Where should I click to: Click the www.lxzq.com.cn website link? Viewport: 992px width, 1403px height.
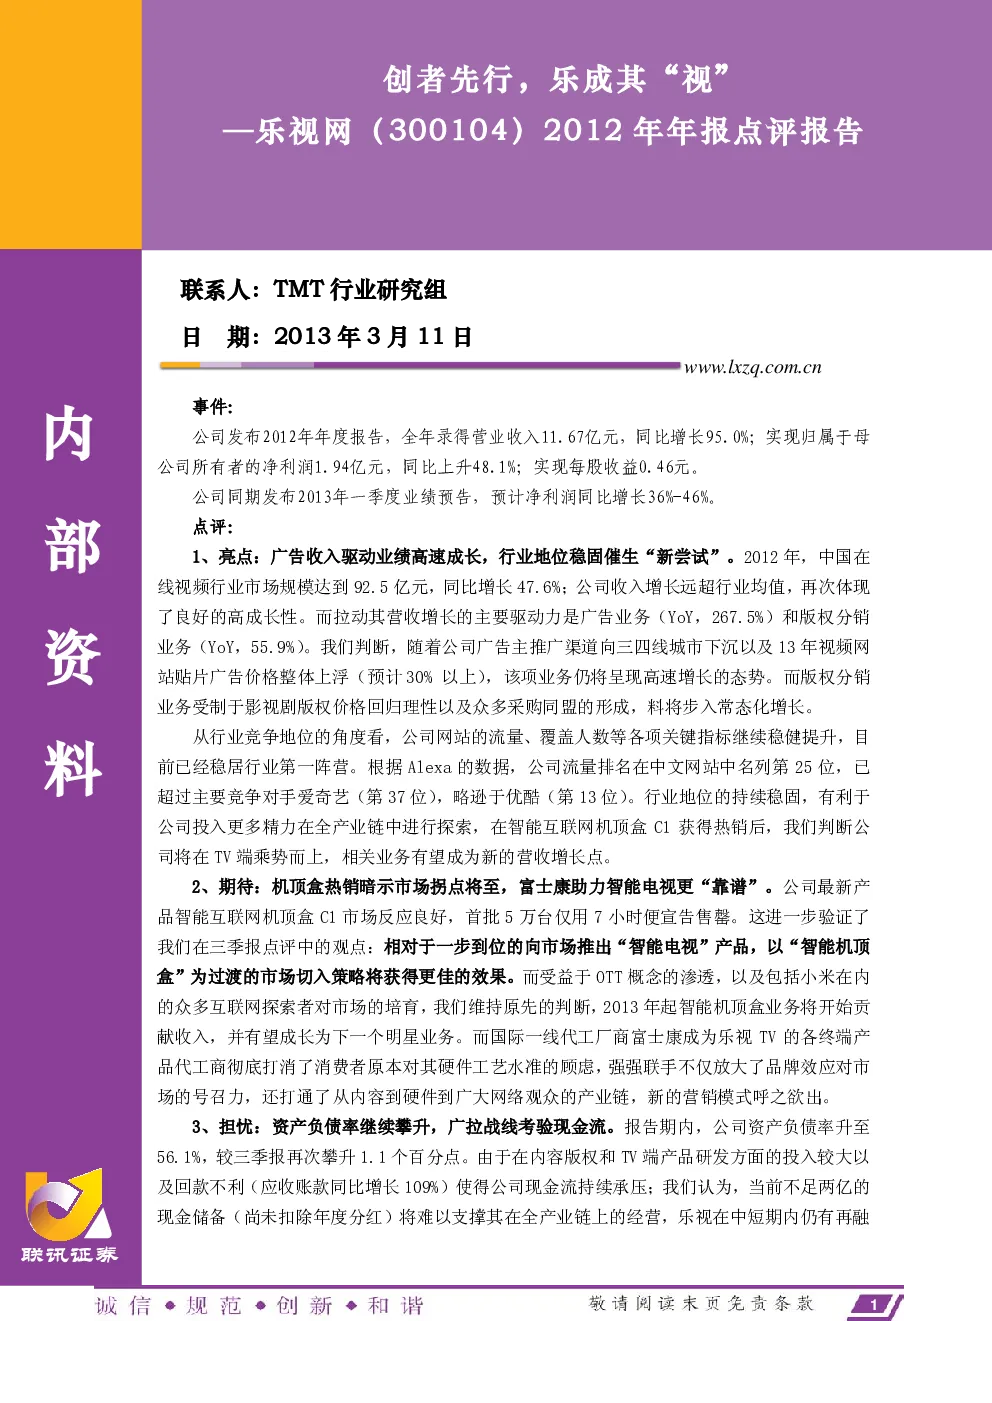pyautogui.click(x=752, y=367)
